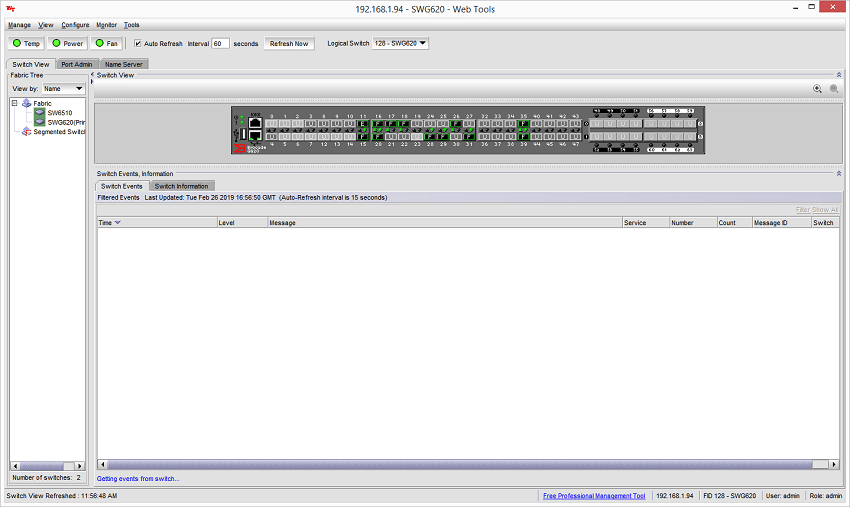Click the Refresh Now button
The image size is (850, 507).
coord(289,43)
